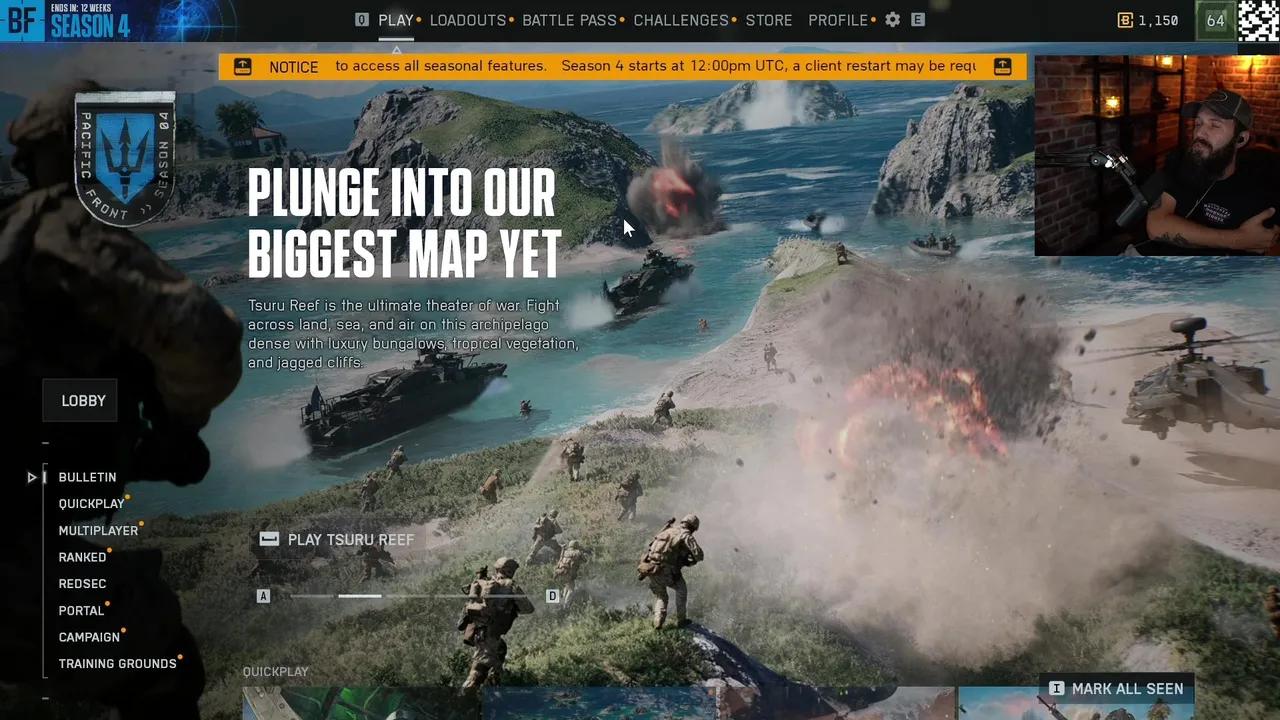This screenshot has width=1280, height=720.
Task: Click the E key prompt icon after settings
Action: 918,20
